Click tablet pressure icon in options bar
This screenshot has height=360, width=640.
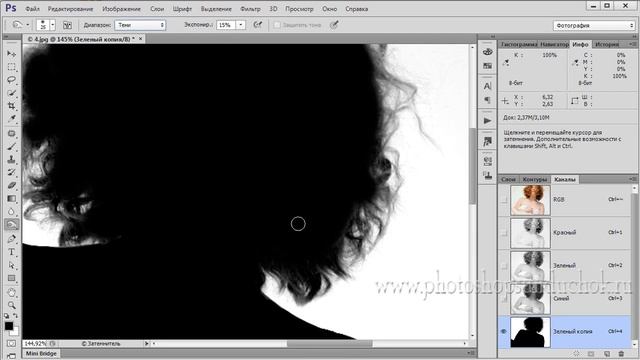[334, 25]
